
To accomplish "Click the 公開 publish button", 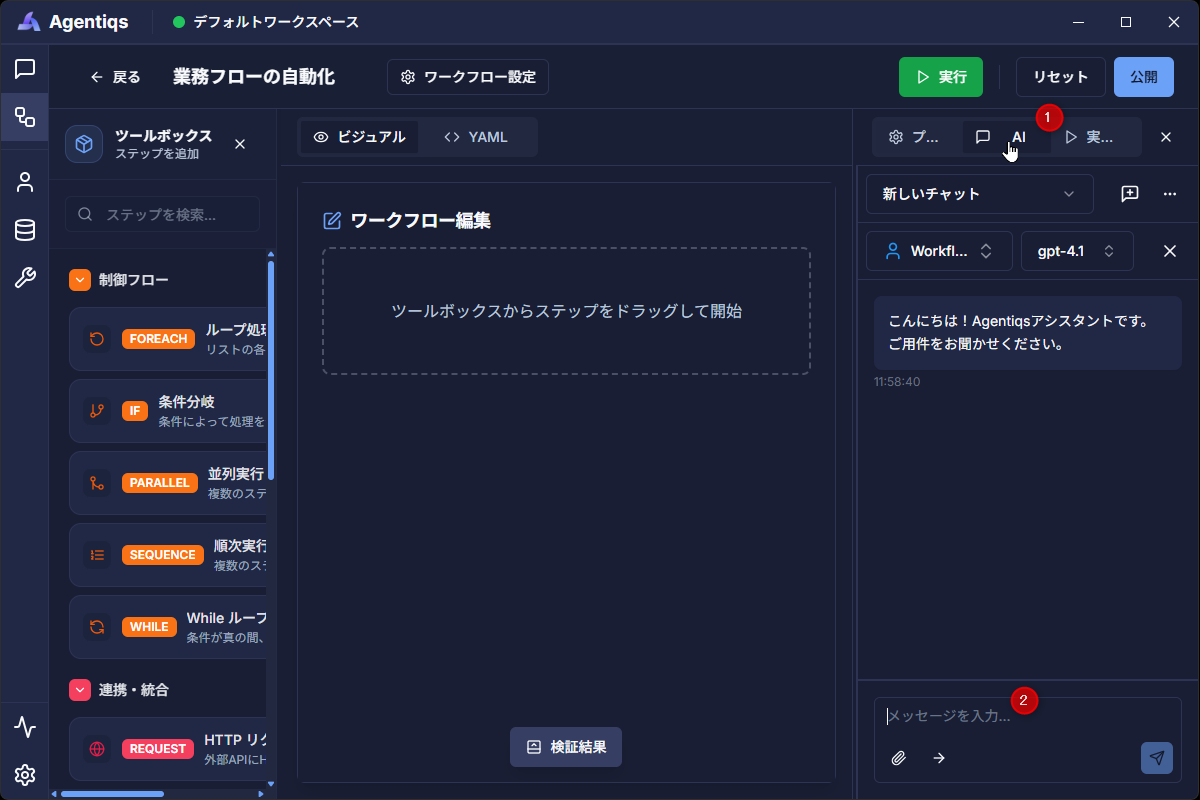I will (1143, 77).
